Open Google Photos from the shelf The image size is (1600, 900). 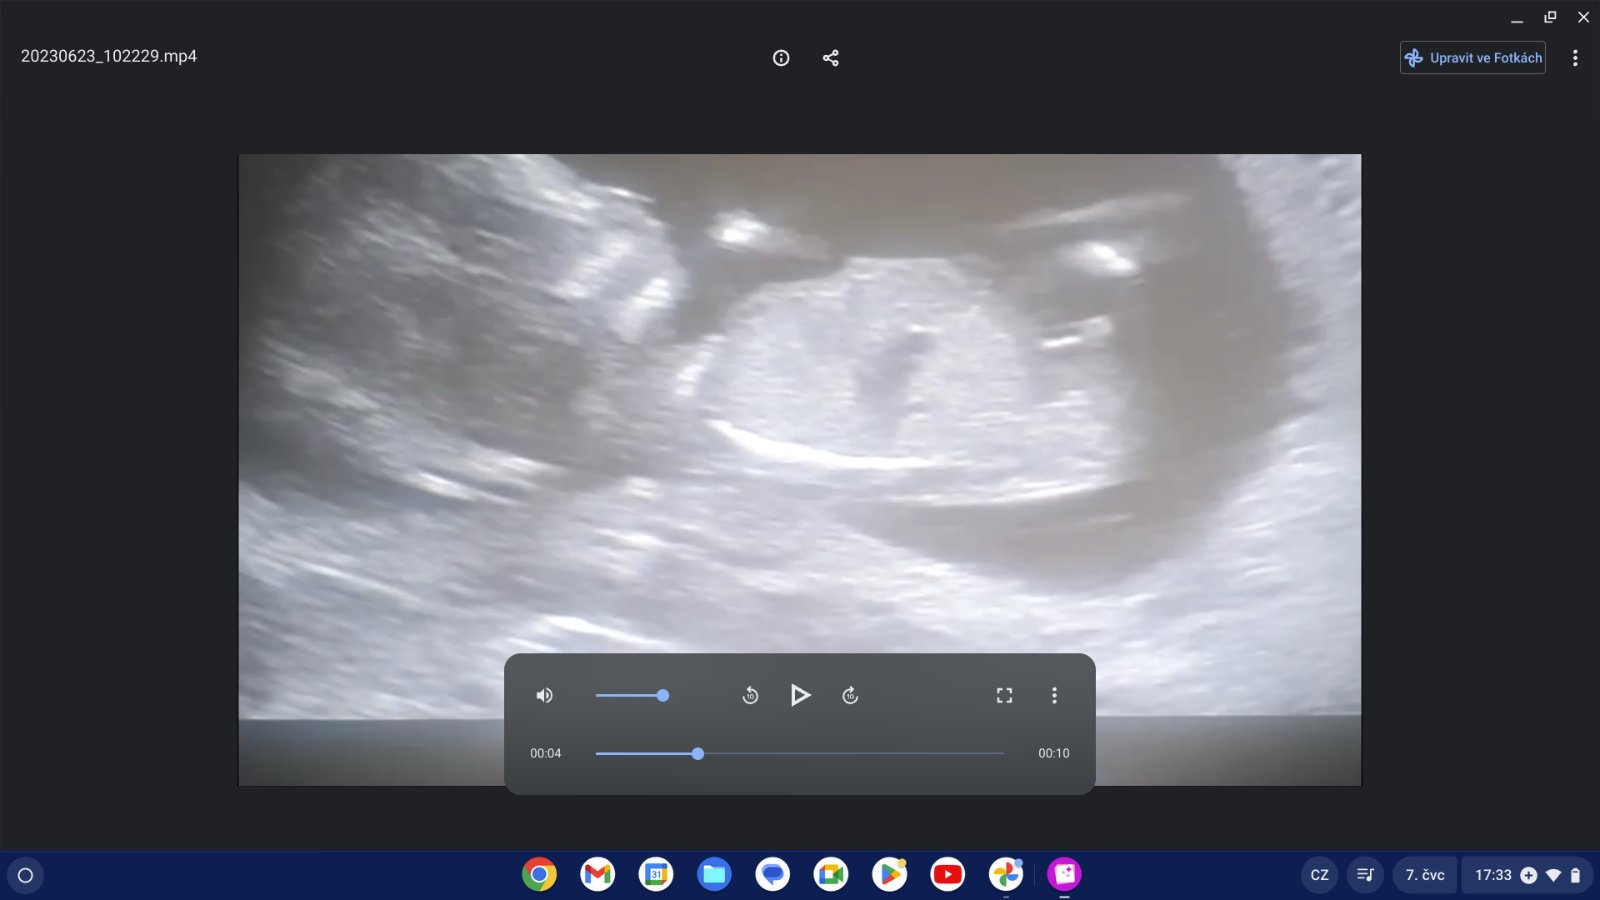tap(1006, 875)
